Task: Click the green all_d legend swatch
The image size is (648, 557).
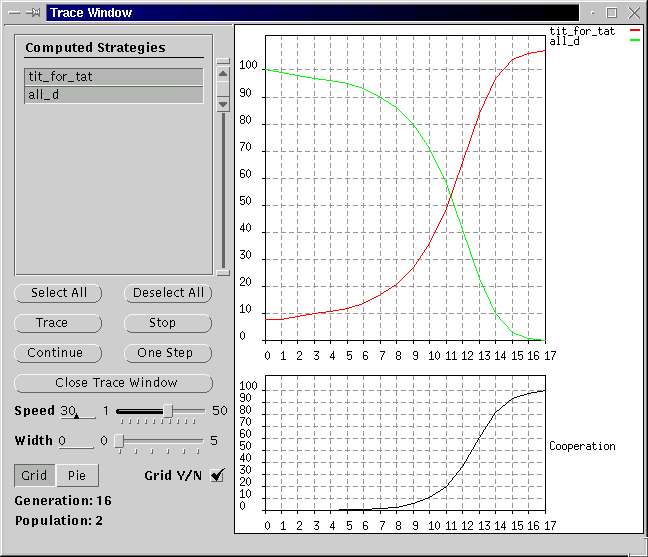Action: 634,42
